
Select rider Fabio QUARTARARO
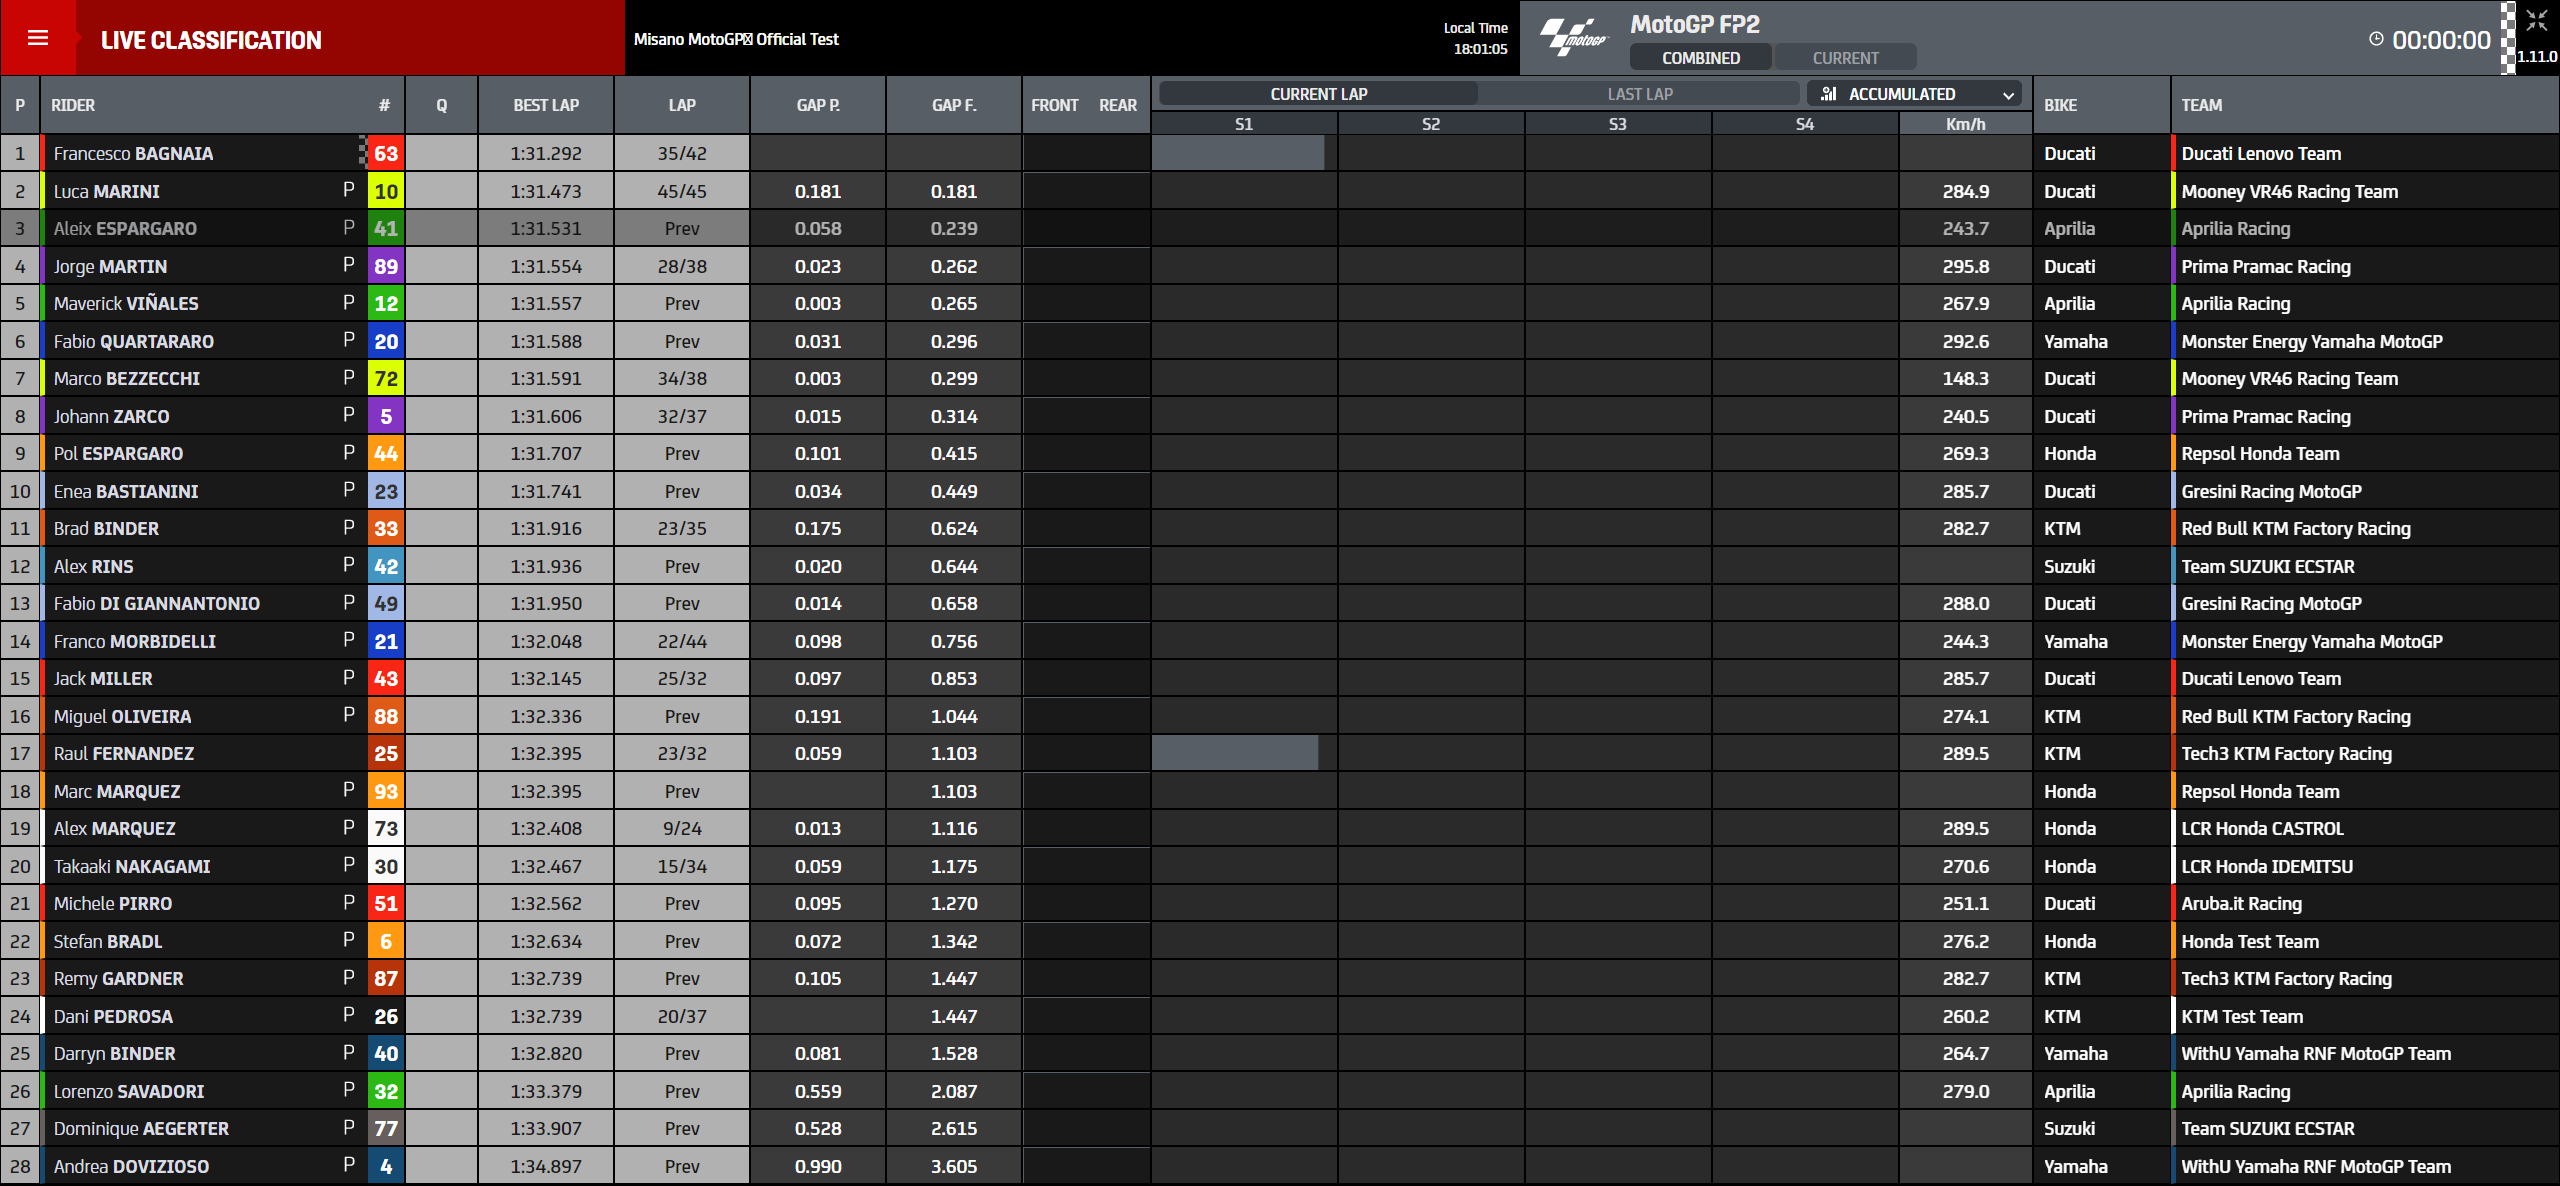point(133,341)
